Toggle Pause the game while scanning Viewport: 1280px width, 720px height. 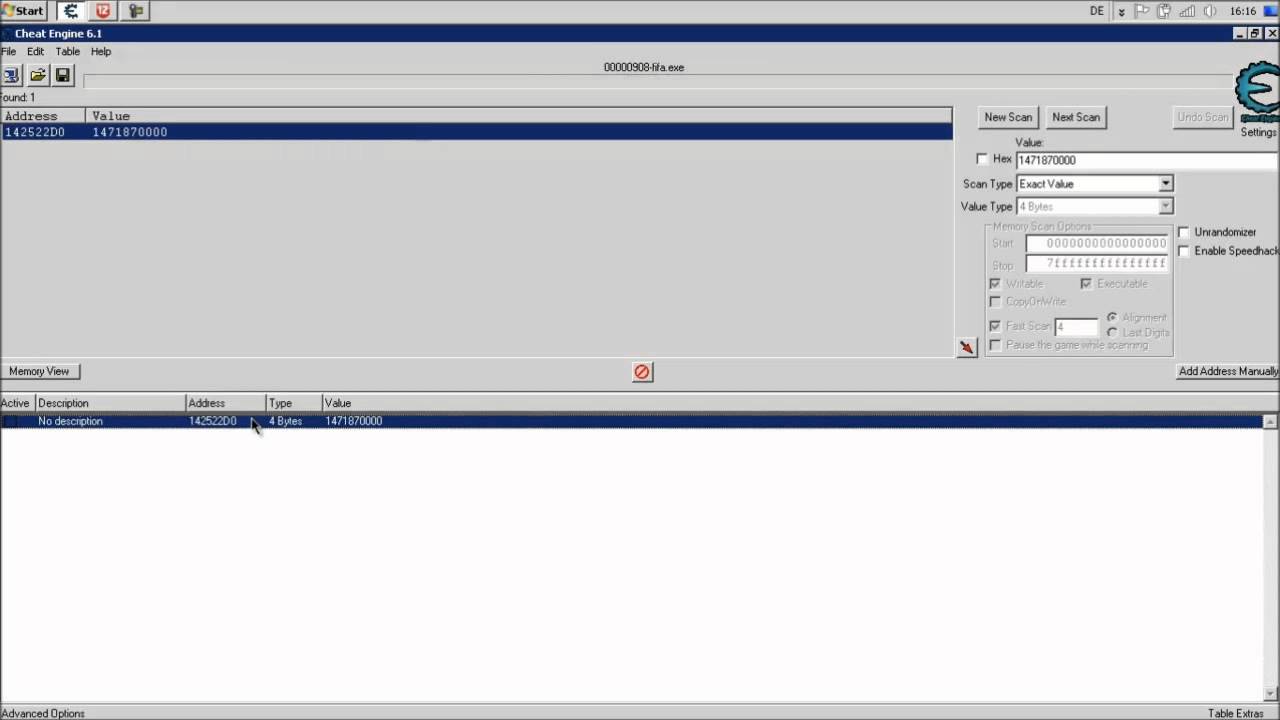[x=995, y=345]
